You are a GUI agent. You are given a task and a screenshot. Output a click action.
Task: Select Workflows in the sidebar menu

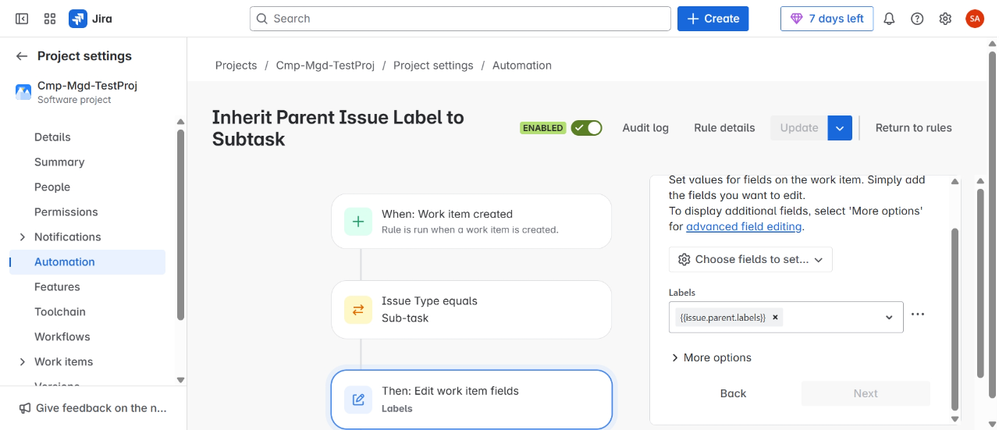point(62,337)
